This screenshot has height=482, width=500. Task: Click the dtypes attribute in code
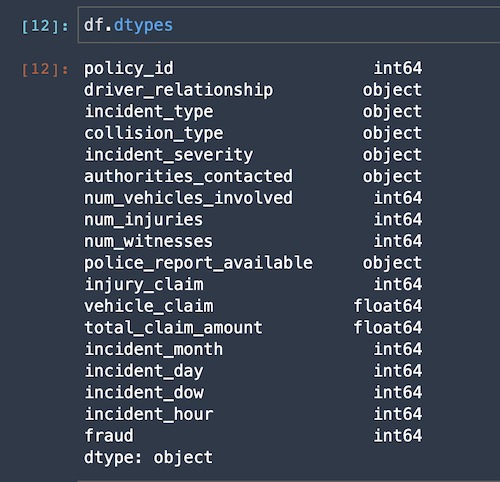tap(143, 26)
